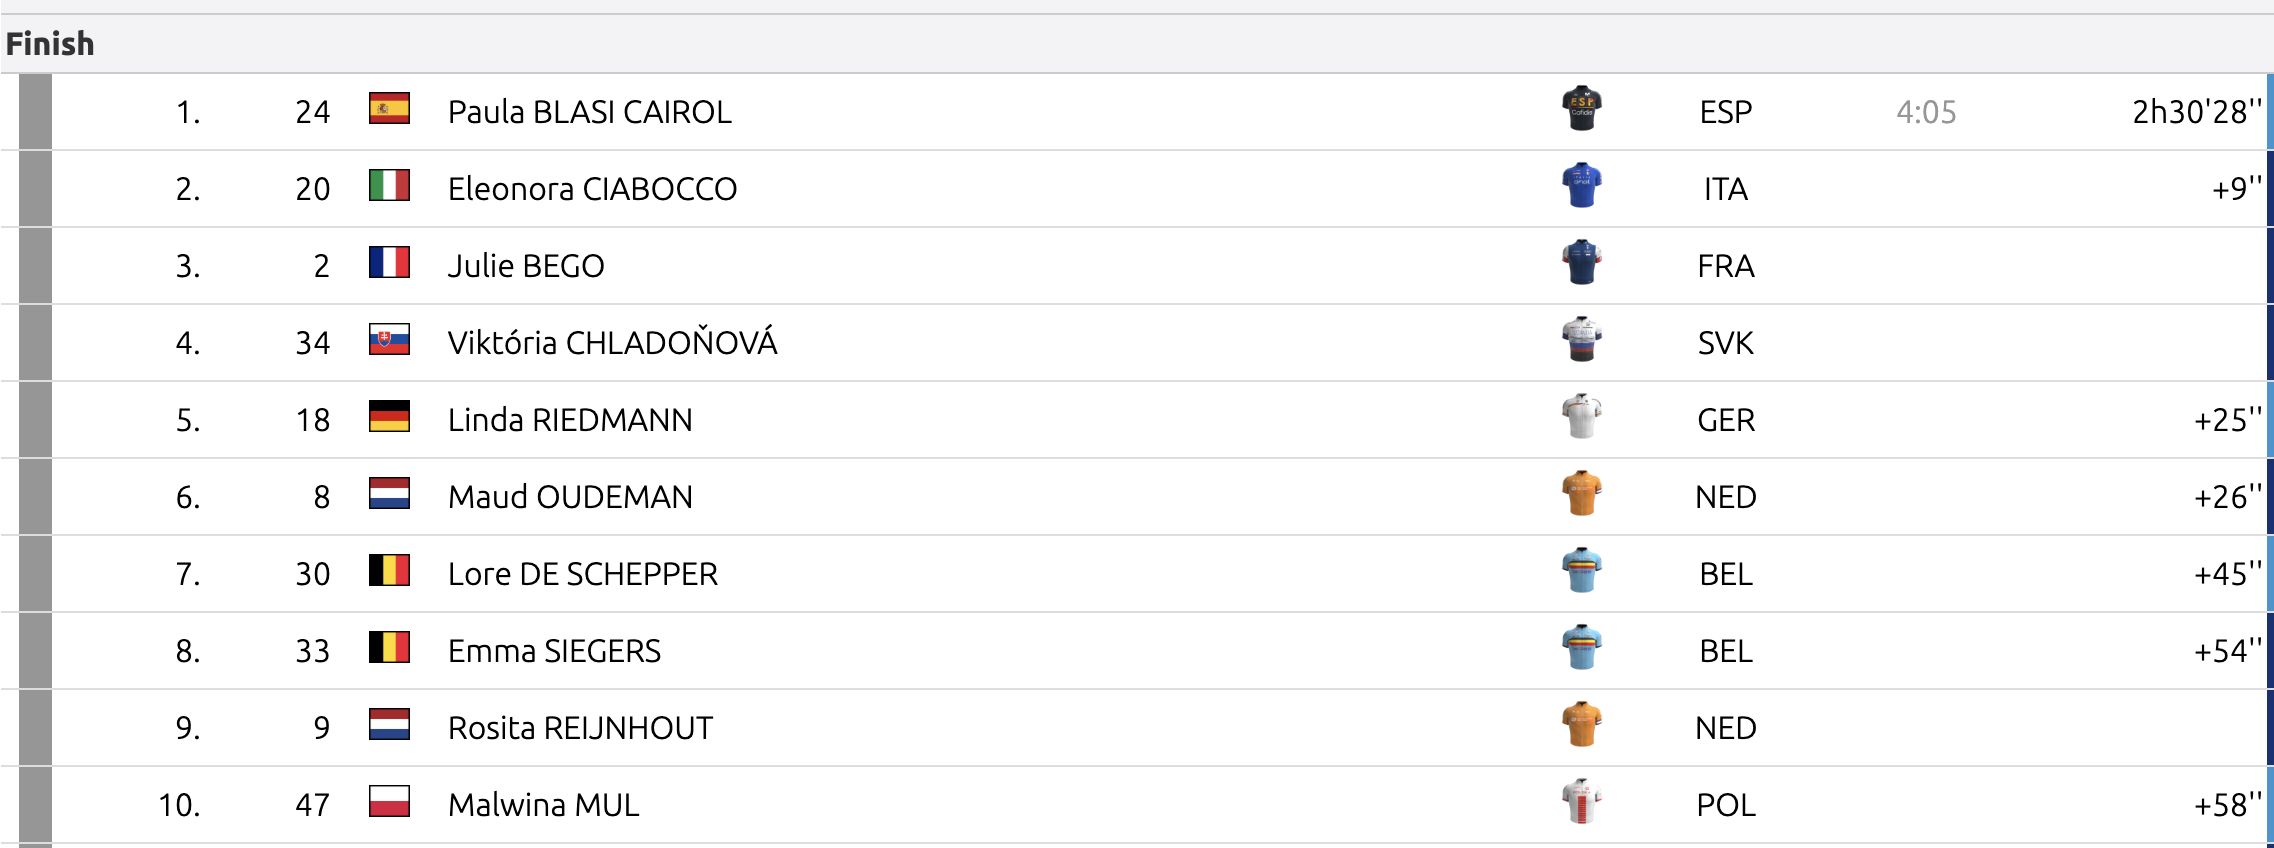
Task: Click the white jersey icon in Linda Riedmann's row
Action: [x=1581, y=417]
